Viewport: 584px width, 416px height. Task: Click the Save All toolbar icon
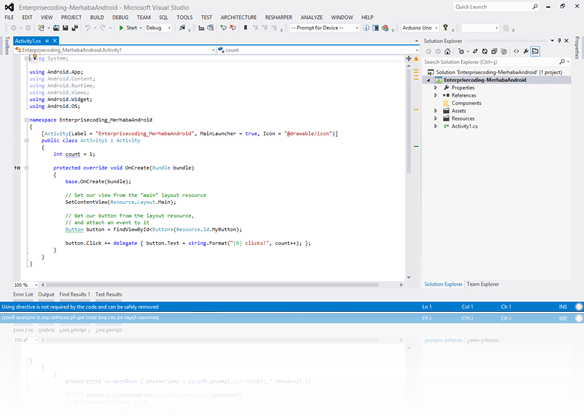pos(75,28)
